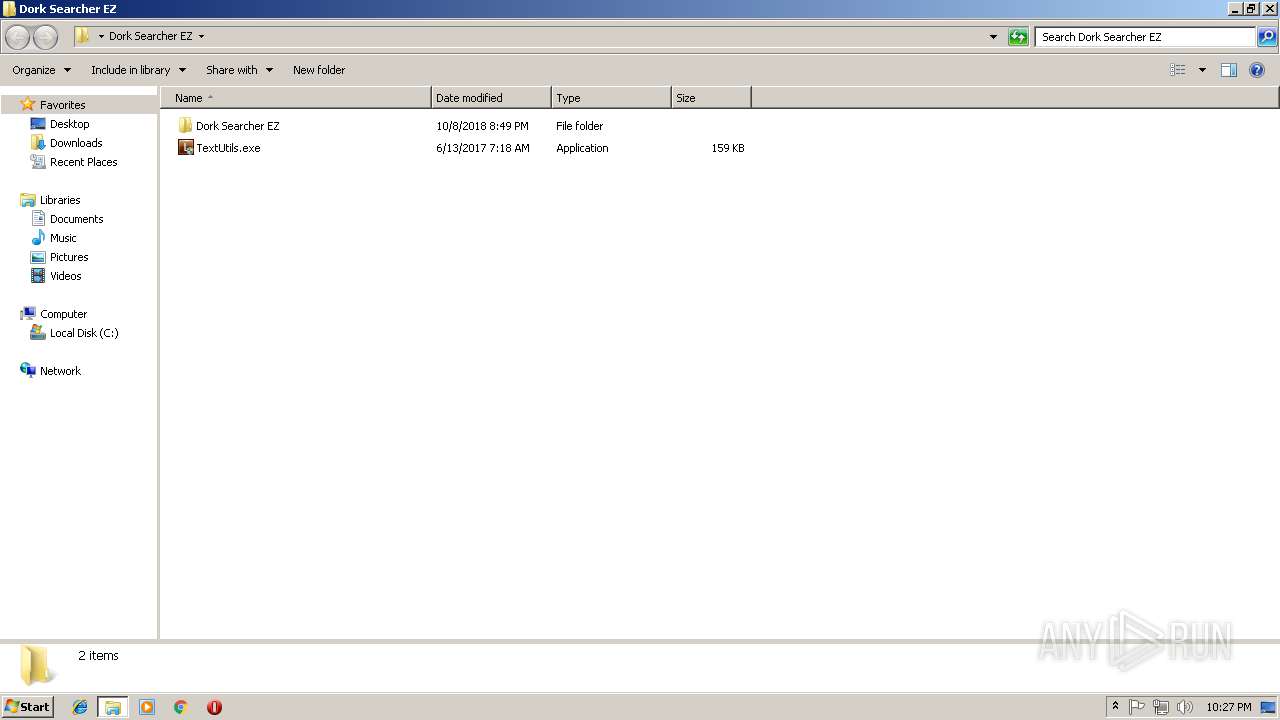This screenshot has width=1280, height=720.
Task: Open the Help question mark icon
Action: coord(1258,70)
